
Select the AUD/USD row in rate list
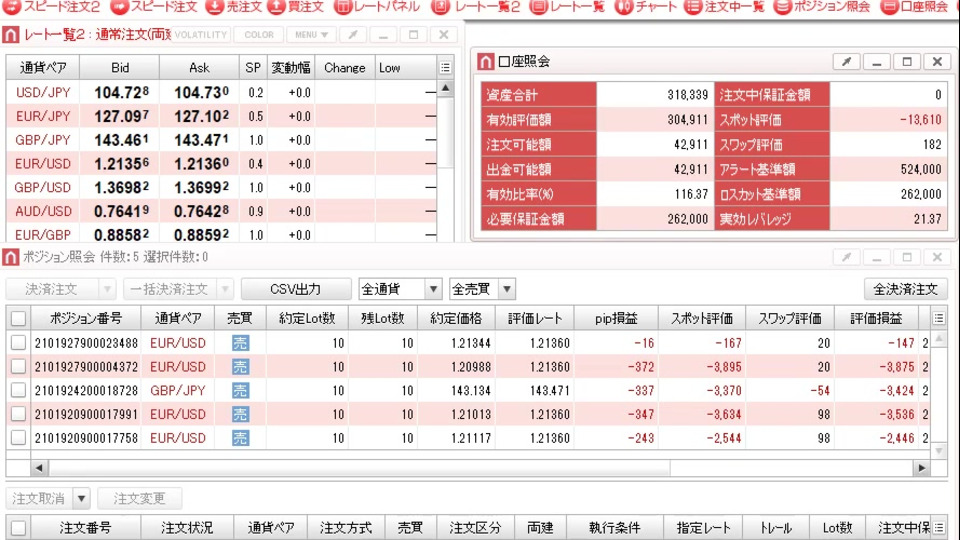coord(221,211)
